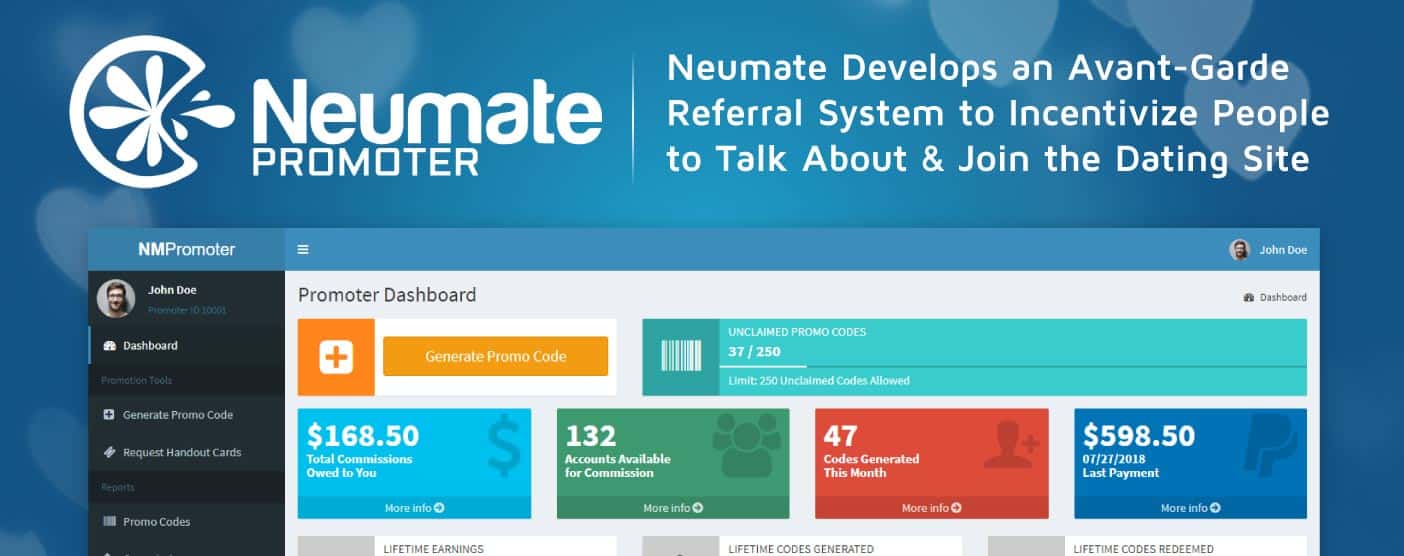Click the 132 accounts available value

590,436
